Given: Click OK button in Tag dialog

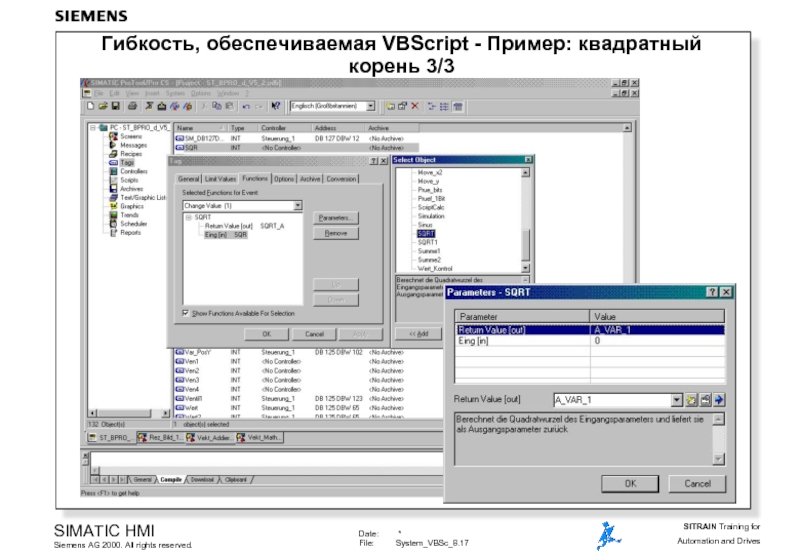Looking at the screenshot, I should click(266, 334).
